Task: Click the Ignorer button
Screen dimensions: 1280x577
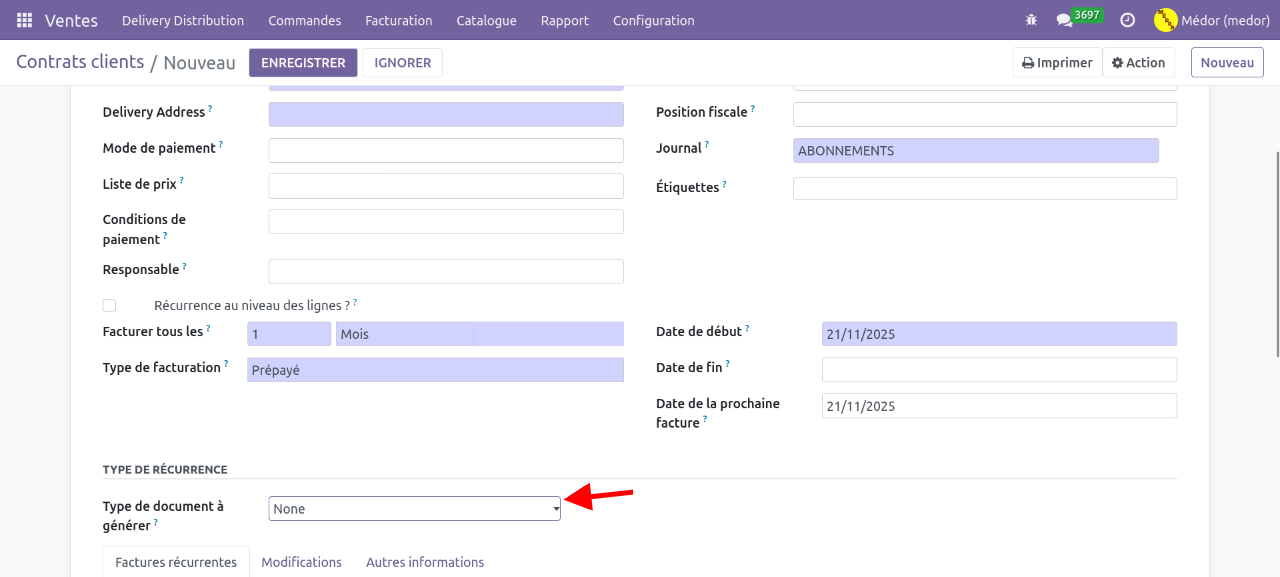Action: coord(402,63)
